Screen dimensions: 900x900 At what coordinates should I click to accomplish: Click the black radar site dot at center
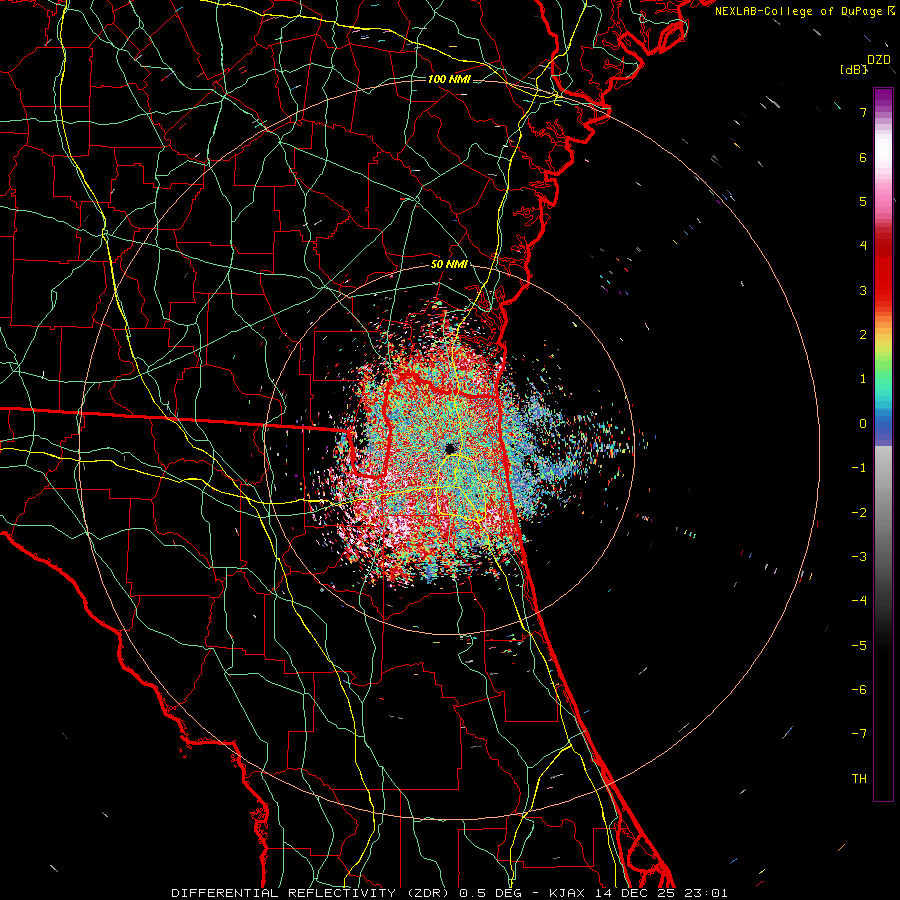point(449,448)
